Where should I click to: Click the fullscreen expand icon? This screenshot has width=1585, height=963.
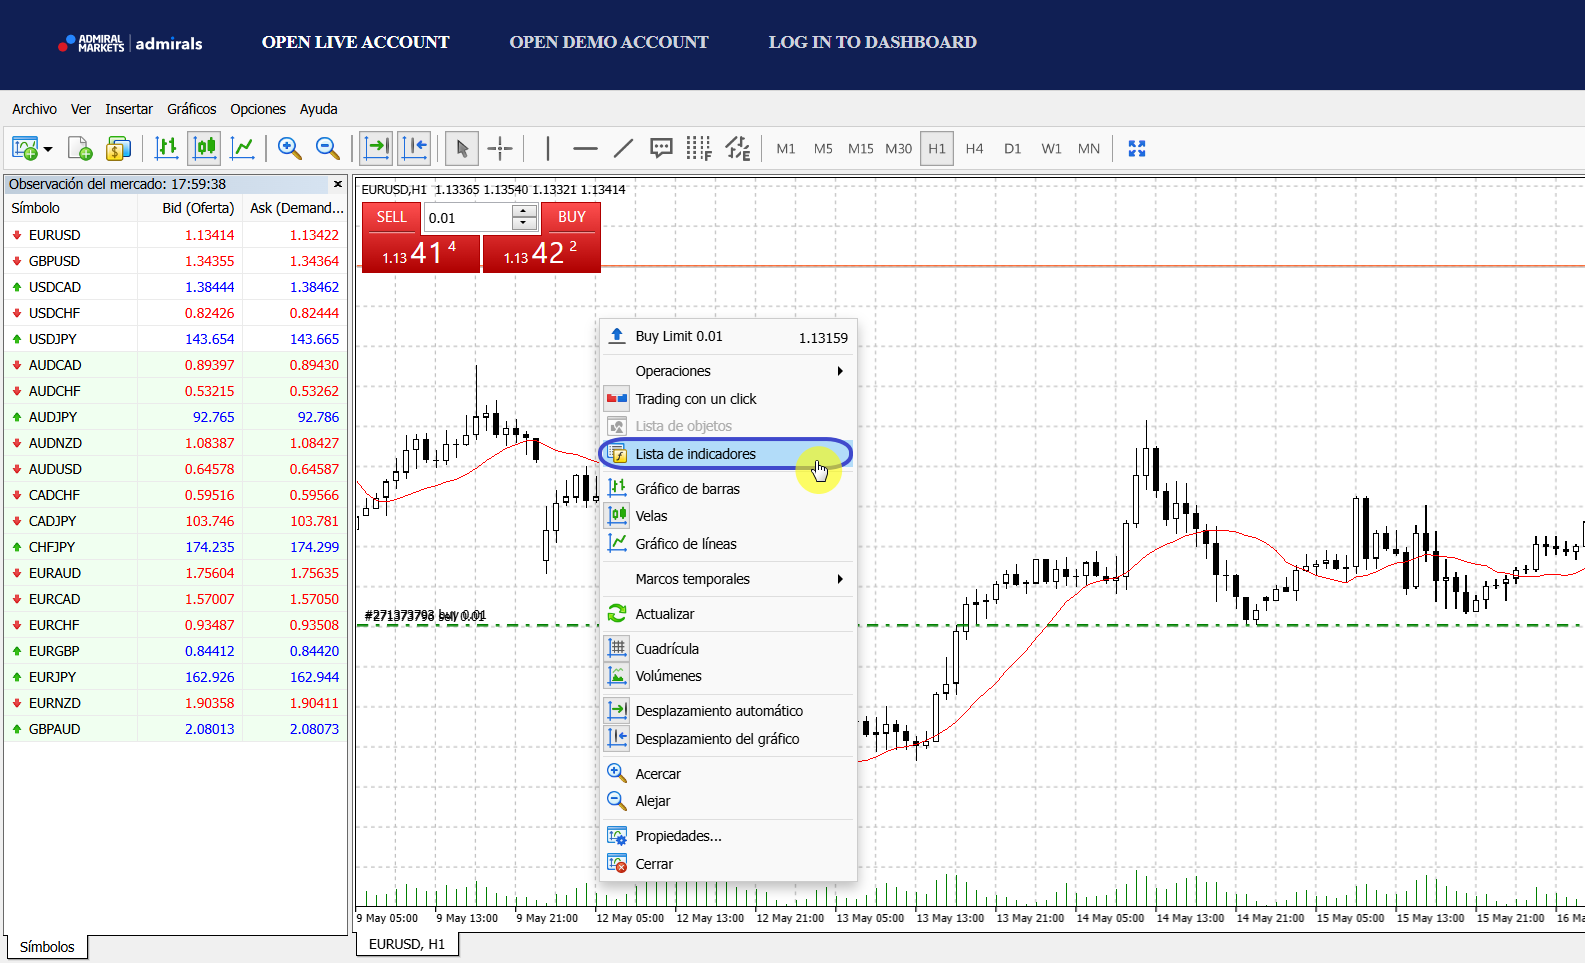coord(1137,149)
